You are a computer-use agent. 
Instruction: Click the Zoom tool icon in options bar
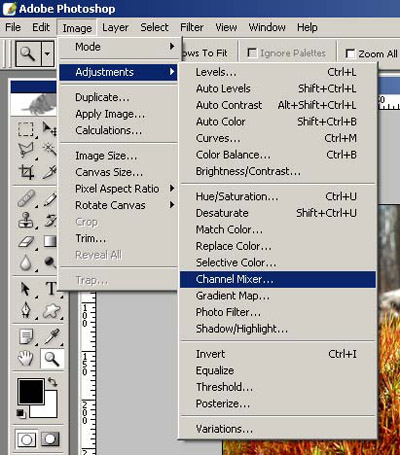28,53
